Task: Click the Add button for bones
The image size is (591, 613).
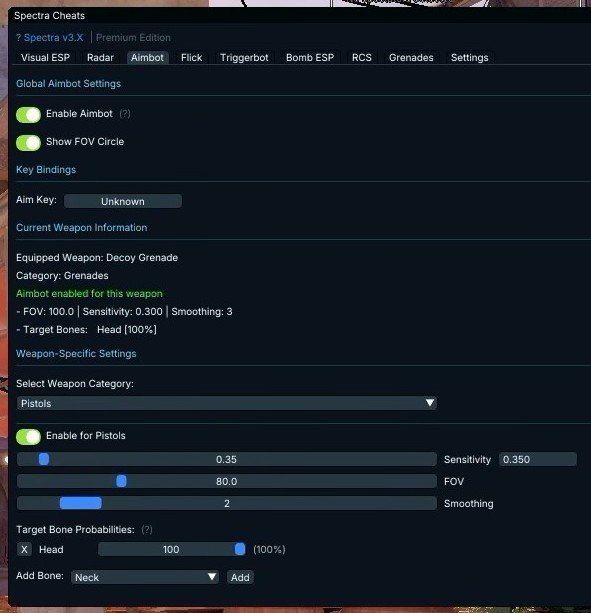Action: click(240, 577)
